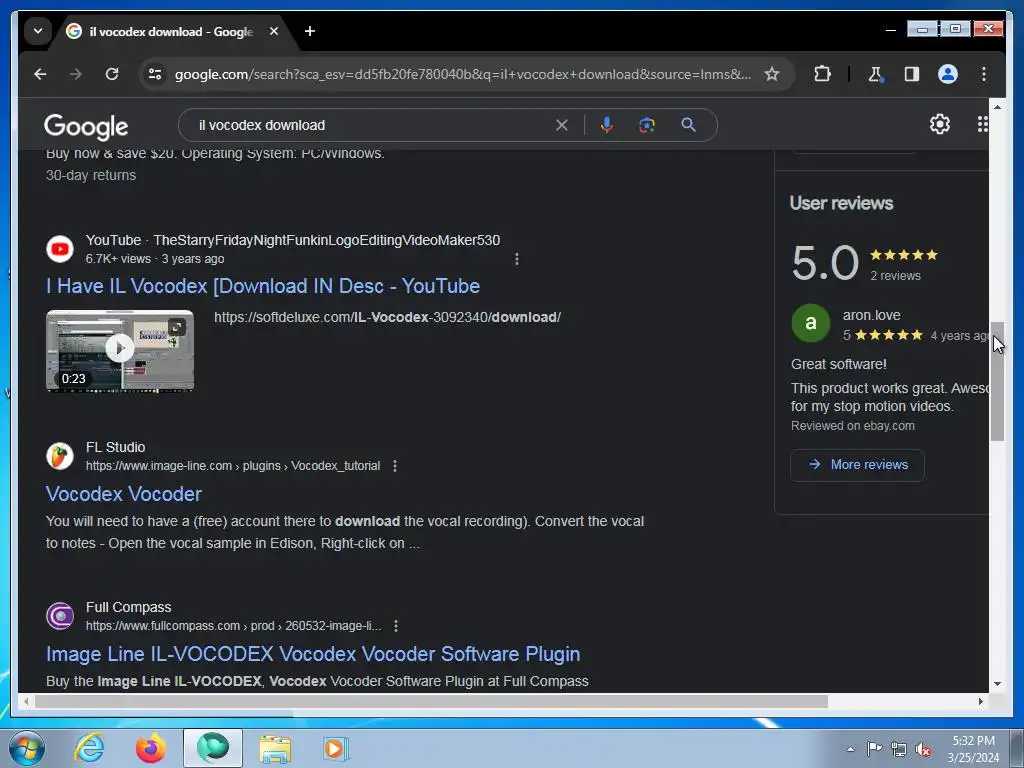
Task: Launch Internet Explorer from taskbar
Action: click(x=89, y=748)
